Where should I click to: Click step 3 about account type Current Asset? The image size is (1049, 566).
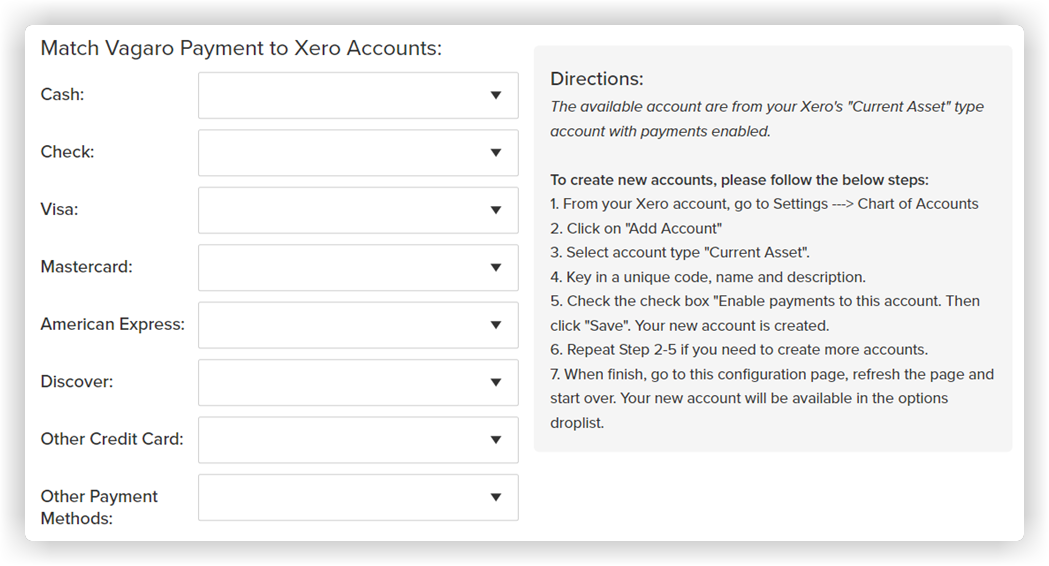point(680,253)
